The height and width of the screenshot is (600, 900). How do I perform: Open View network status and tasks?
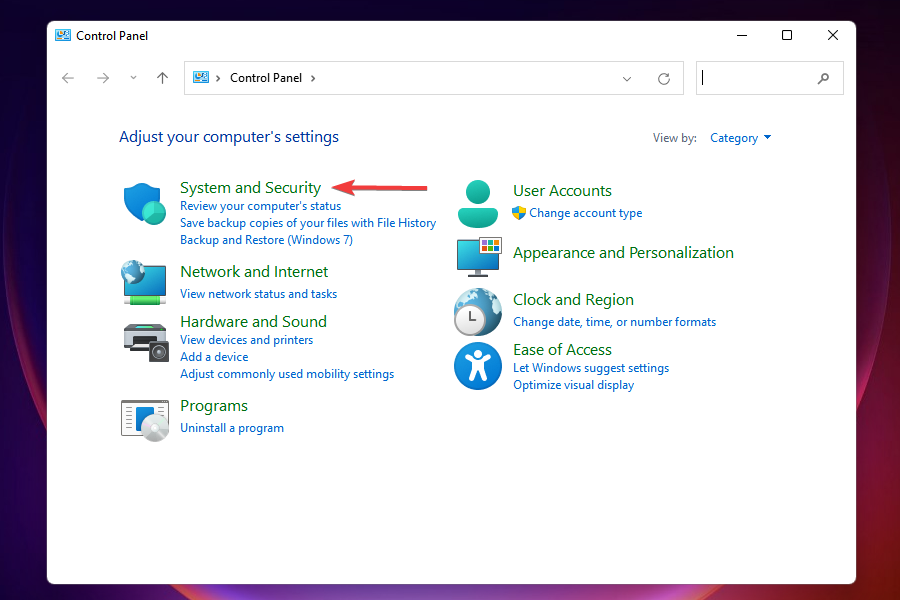coord(259,294)
